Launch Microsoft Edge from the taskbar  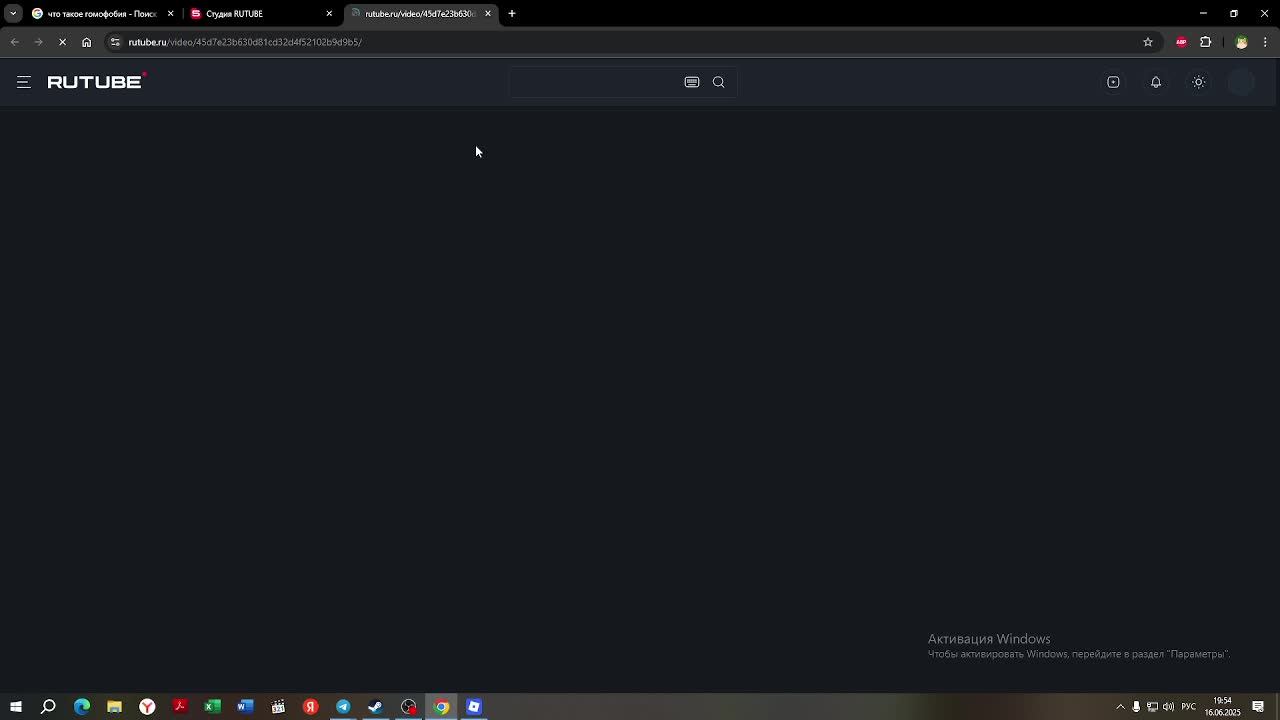(82, 707)
